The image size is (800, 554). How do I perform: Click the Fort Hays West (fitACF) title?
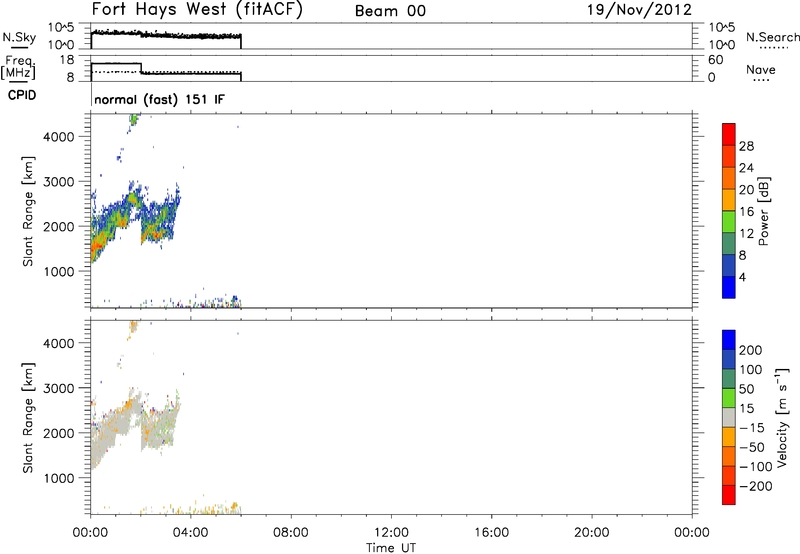[x=197, y=10]
